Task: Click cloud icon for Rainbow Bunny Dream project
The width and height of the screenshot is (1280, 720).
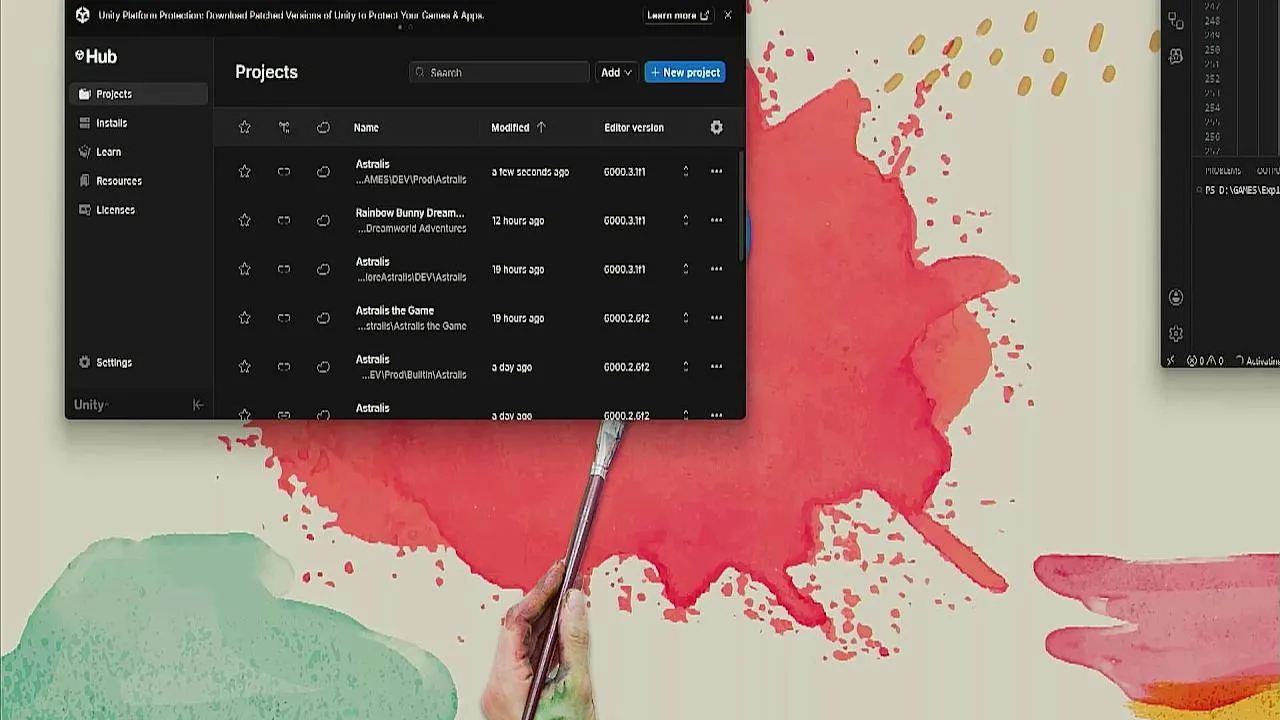Action: [323, 220]
